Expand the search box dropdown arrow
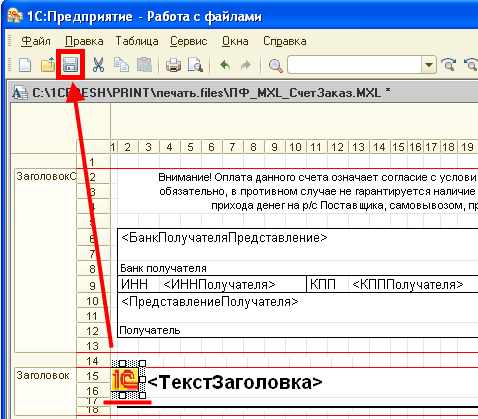478x419 pixels. click(429, 65)
